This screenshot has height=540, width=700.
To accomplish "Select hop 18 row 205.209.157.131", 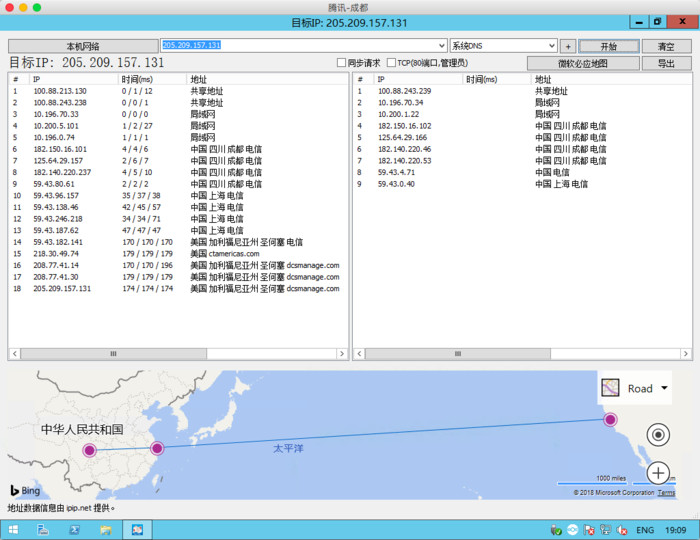I will point(178,288).
